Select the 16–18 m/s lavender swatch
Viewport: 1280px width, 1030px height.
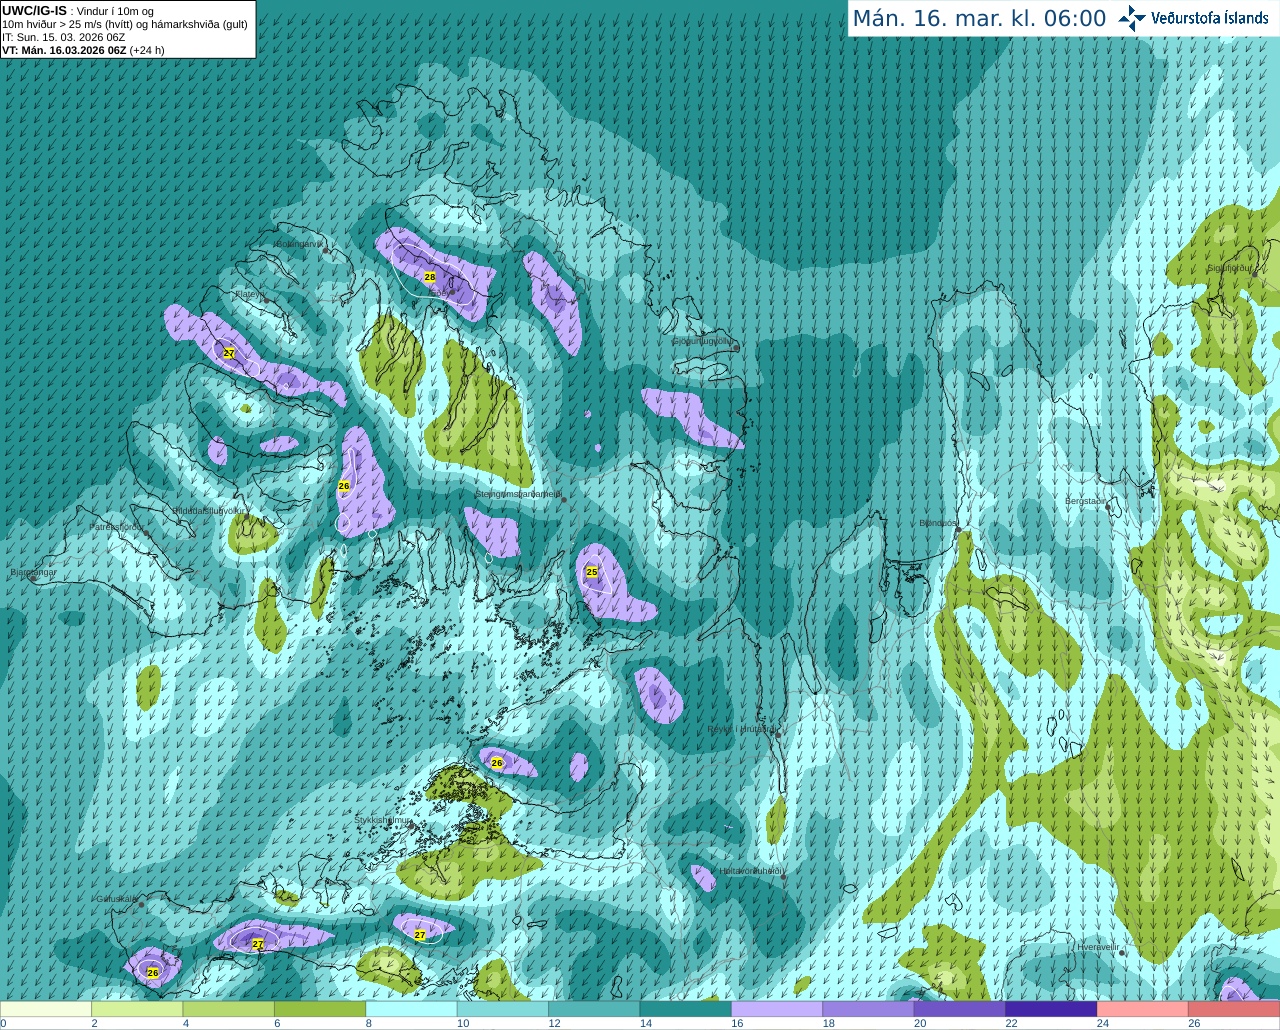777,1009
